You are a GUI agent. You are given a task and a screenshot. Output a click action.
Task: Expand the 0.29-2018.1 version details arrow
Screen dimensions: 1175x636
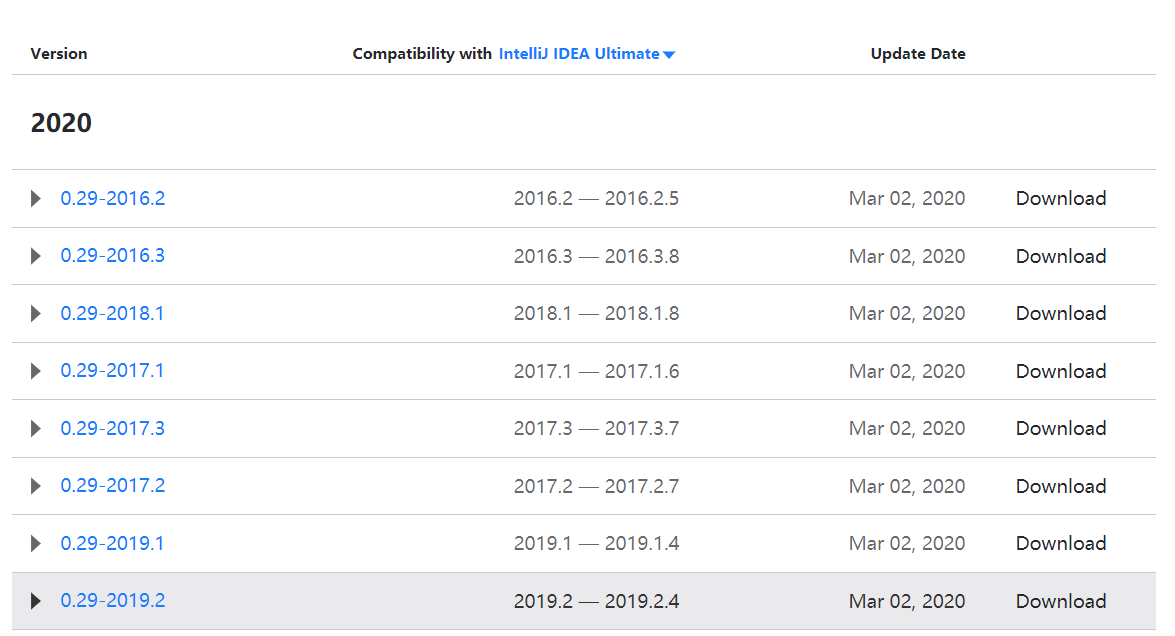pos(36,314)
